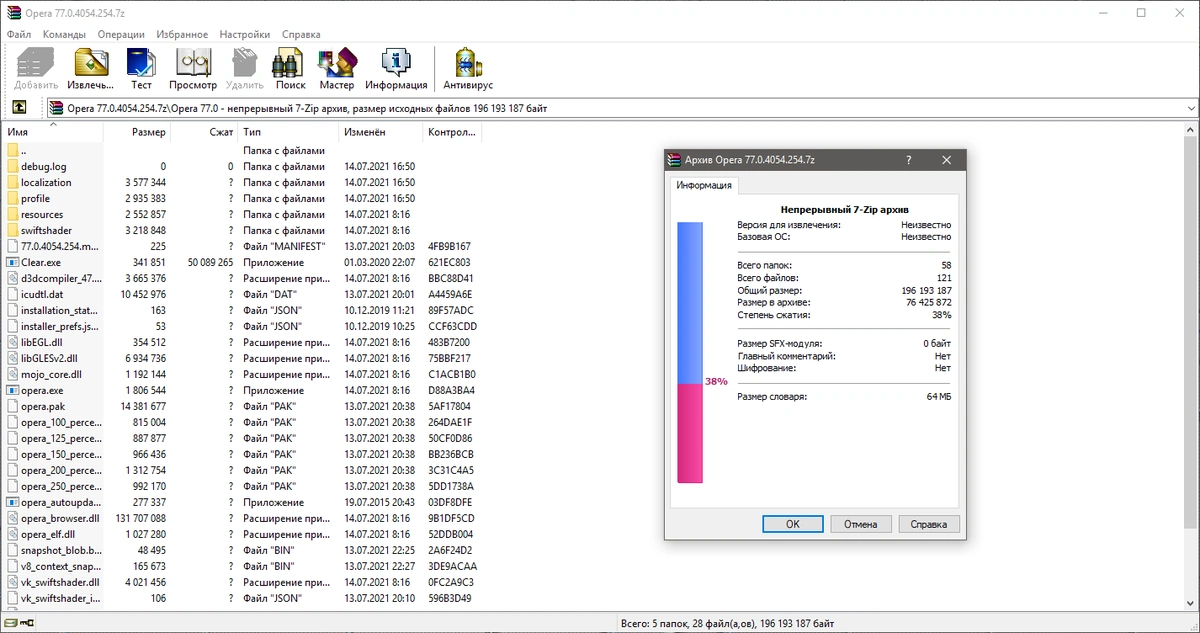This screenshot has height=633, width=1200.
Task: Select the icudtl.dat file icon
Action: (12, 294)
